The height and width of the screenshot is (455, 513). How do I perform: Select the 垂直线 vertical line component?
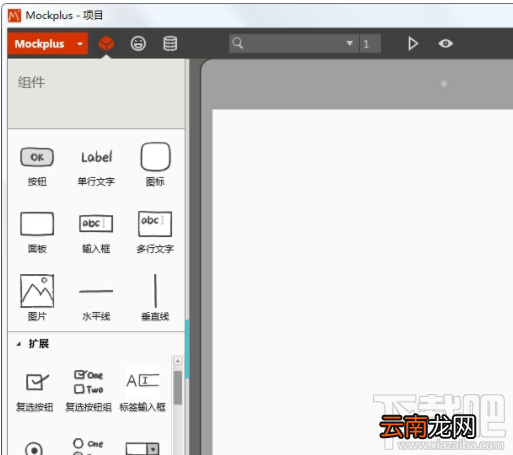(155, 297)
